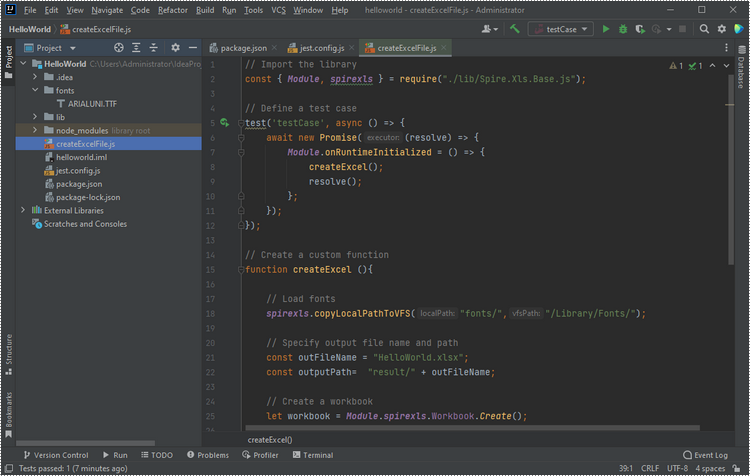The height and width of the screenshot is (476, 750).
Task: Expand External Libraries node
Action: 23,210
